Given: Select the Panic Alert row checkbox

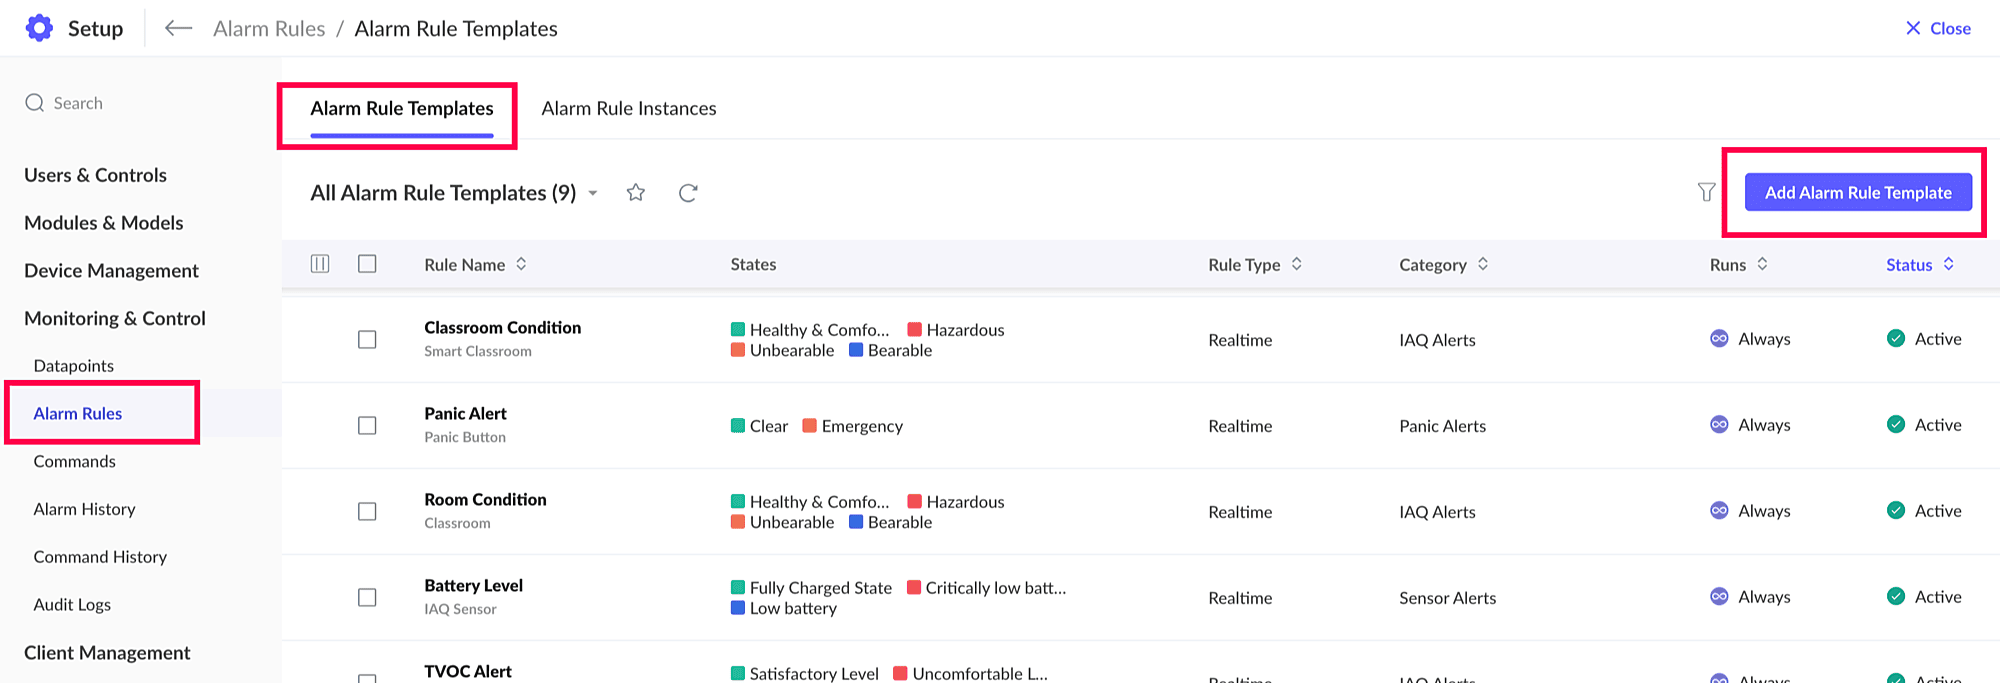Looking at the screenshot, I should tap(367, 426).
